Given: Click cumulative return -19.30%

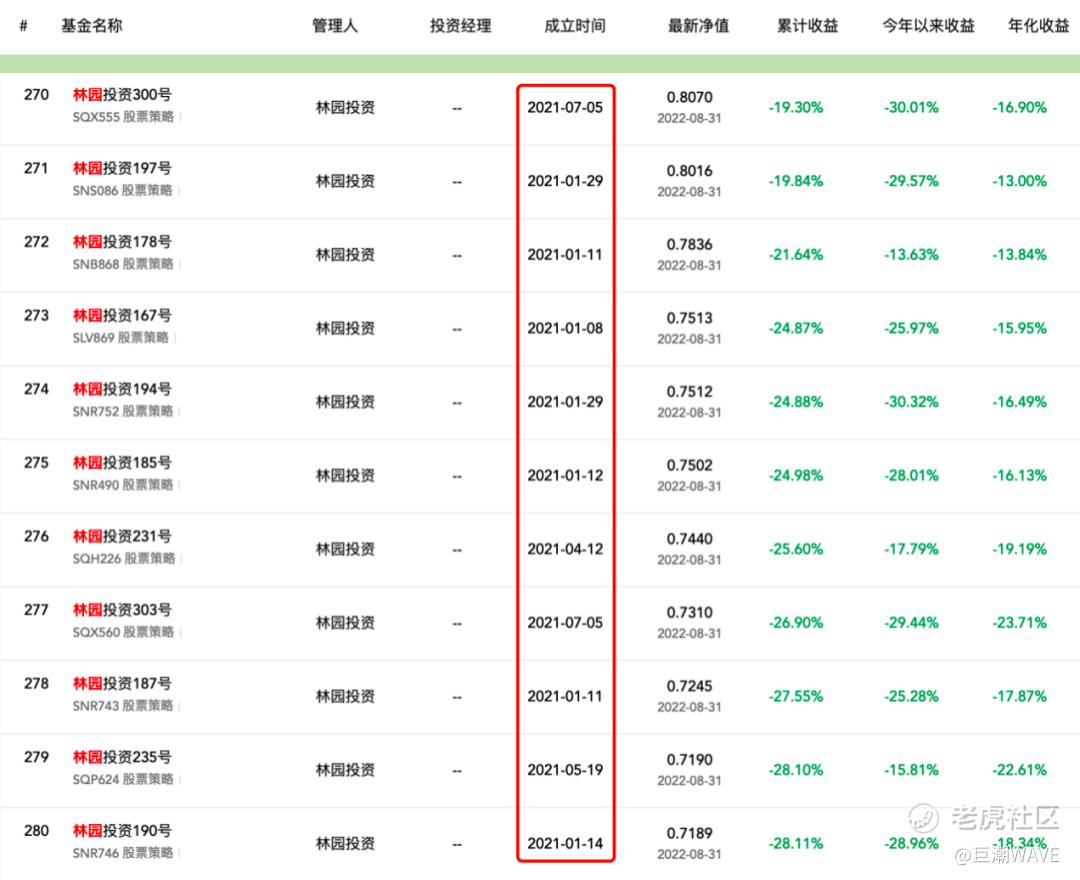Looking at the screenshot, I should (x=796, y=108).
